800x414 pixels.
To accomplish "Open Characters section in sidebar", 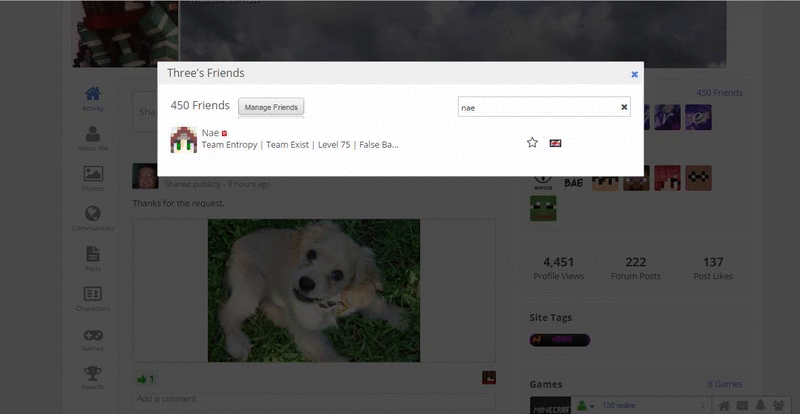I will (x=93, y=299).
